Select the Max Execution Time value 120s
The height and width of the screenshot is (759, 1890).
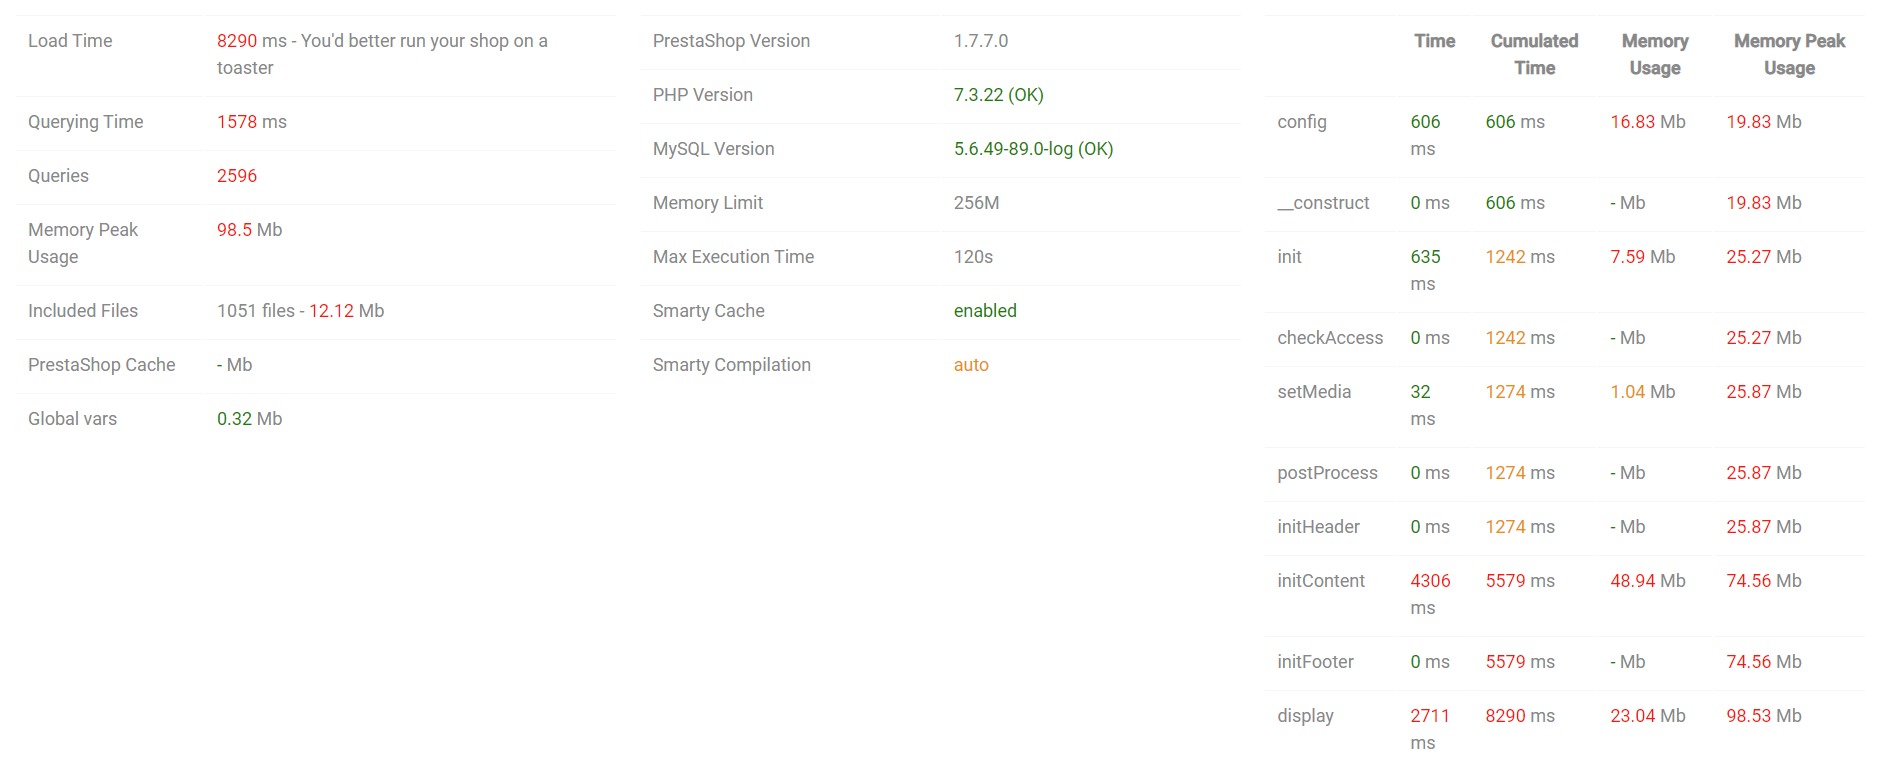tap(973, 257)
